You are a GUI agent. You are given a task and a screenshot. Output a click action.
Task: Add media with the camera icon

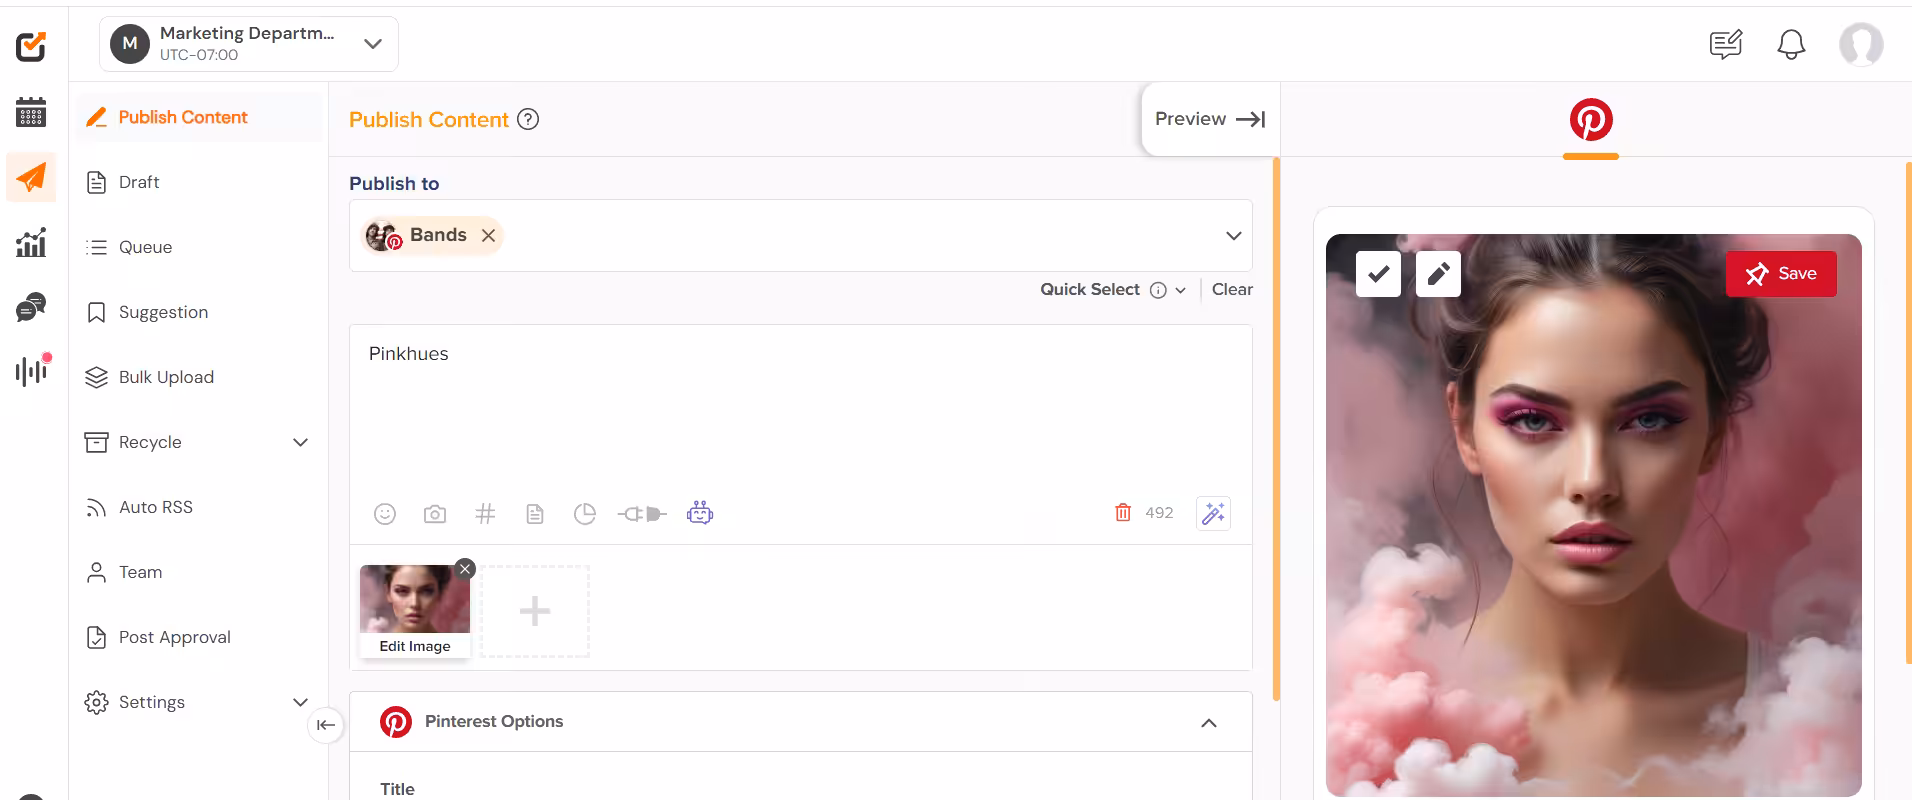(x=435, y=514)
